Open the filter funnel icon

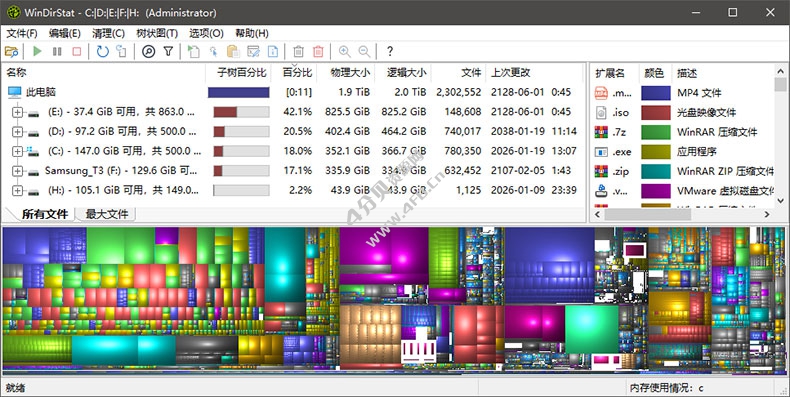pyautogui.click(x=168, y=51)
